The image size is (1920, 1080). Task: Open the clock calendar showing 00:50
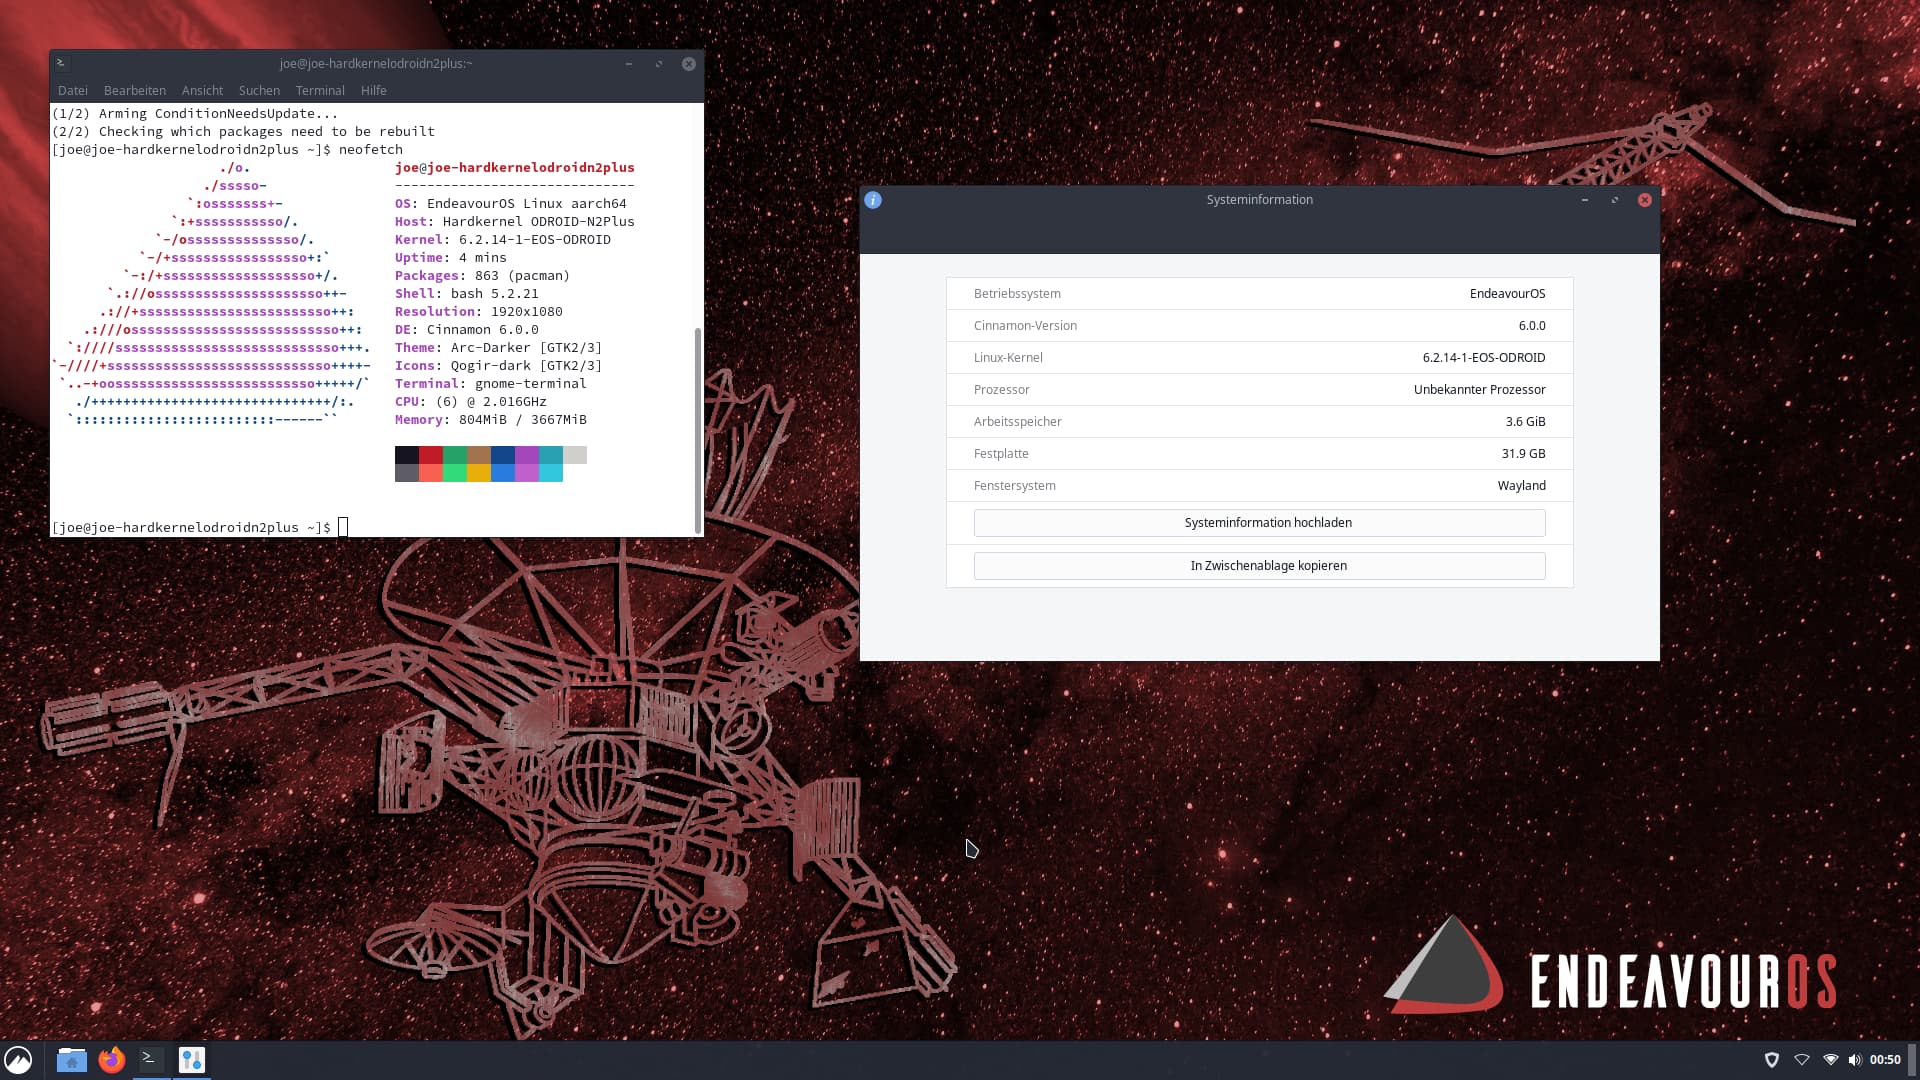(1885, 1060)
